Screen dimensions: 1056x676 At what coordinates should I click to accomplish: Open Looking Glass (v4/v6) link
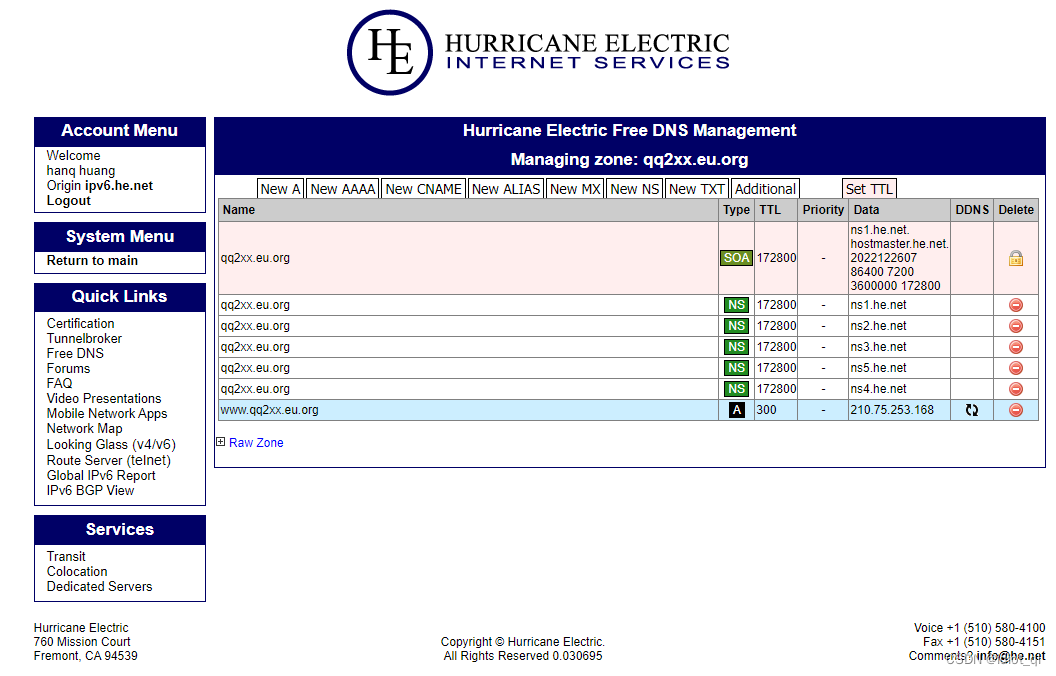point(111,444)
